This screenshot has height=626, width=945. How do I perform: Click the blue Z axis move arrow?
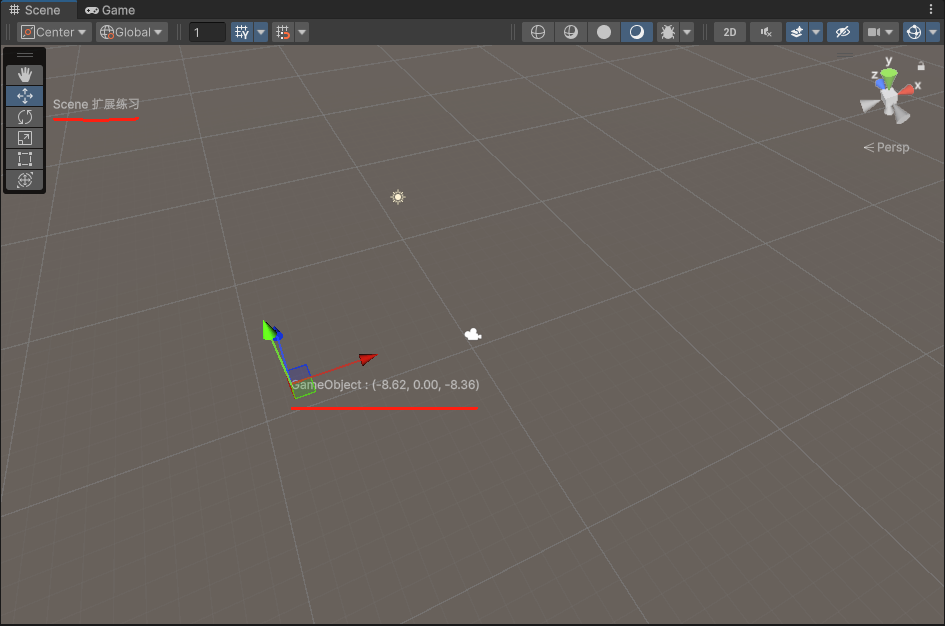(x=277, y=334)
